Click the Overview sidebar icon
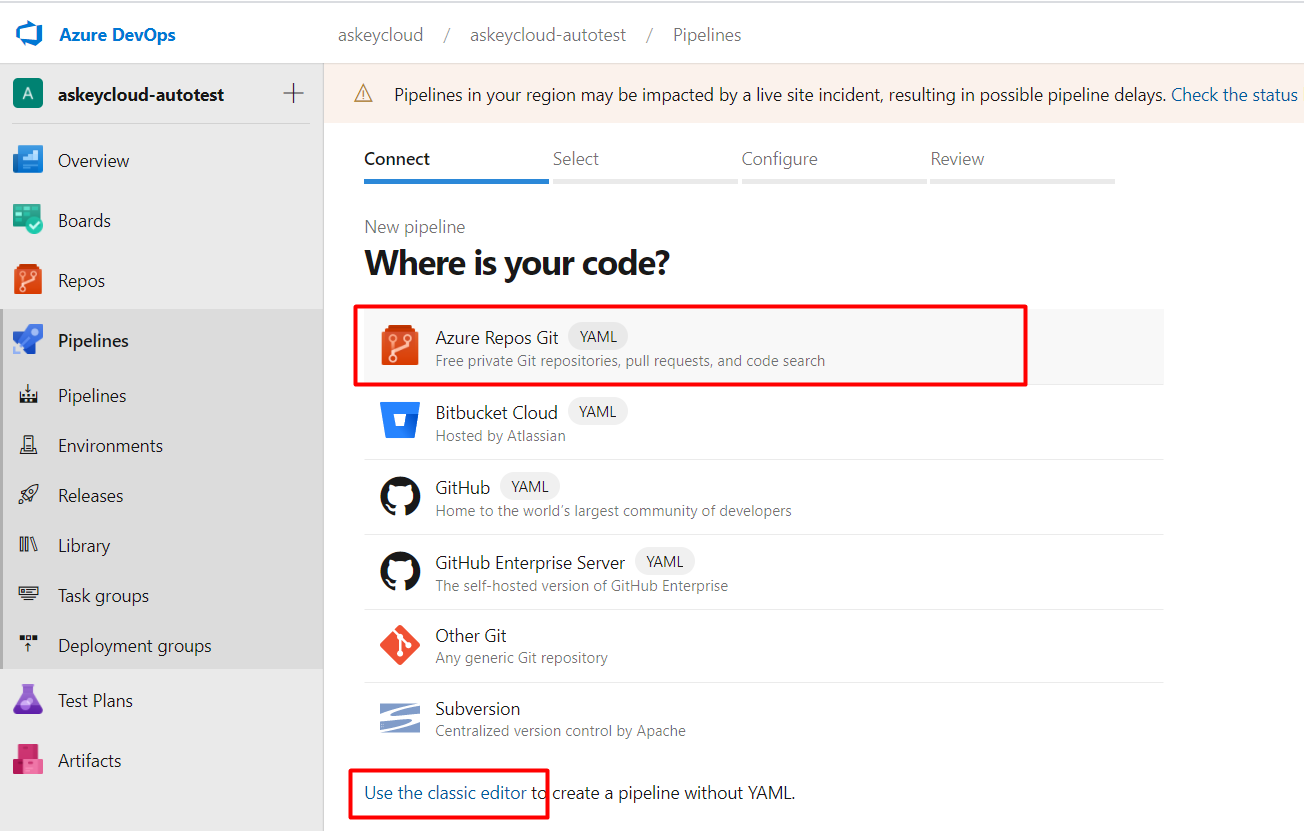The image size is (1304, 831). tap(28, 160)
